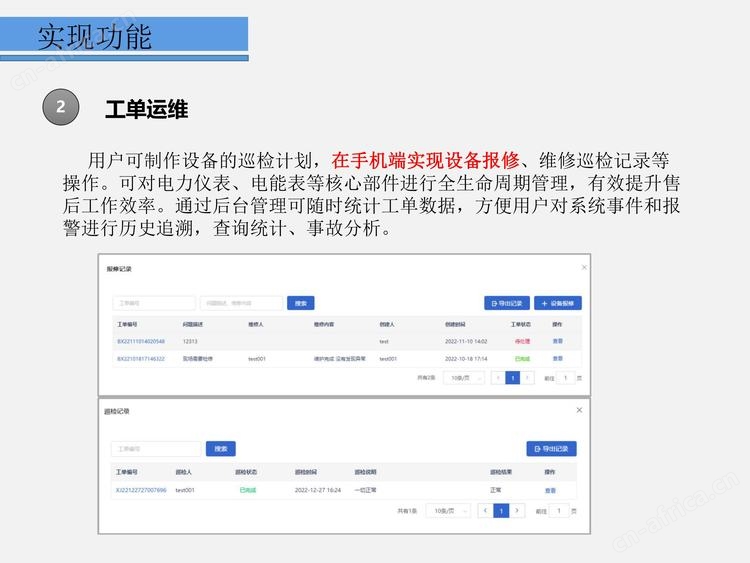Go to next page in repair records pagination
The height and width of the screenshot is (563, 750).
[x=528, y=378]
